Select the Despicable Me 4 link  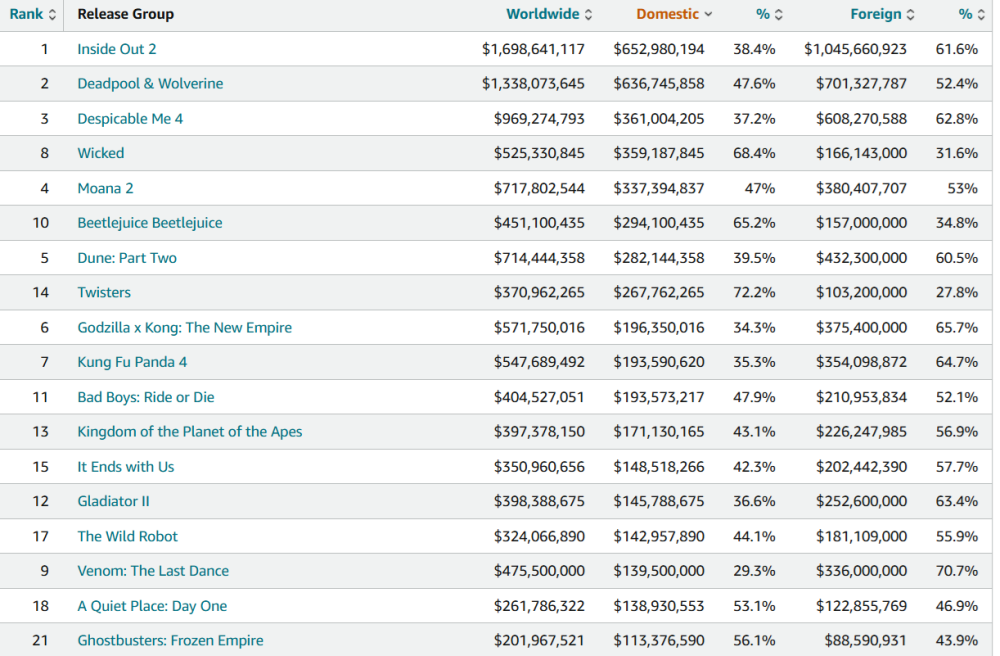tap(130, 119)
